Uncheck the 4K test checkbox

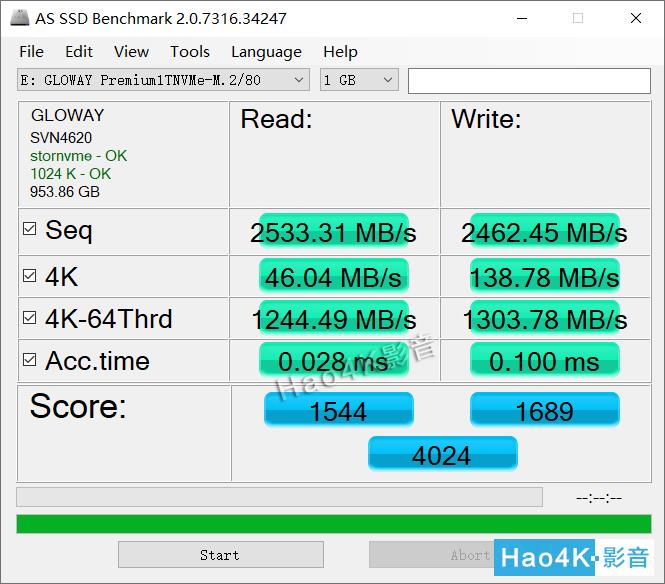pos(30,276)
